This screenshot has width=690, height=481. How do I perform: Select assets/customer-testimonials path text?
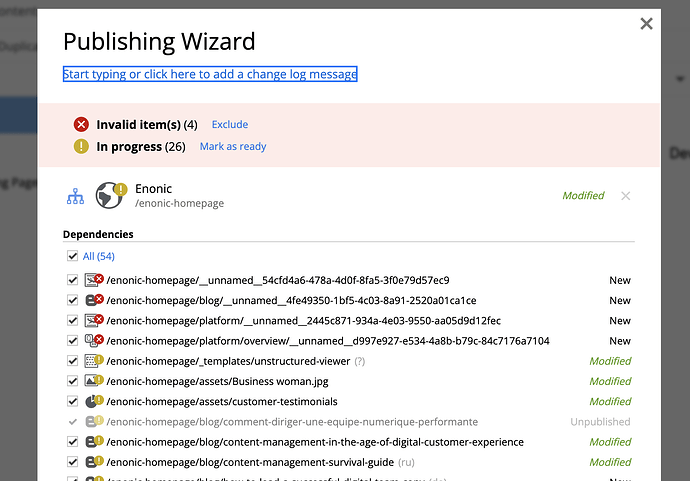(222, 402)
